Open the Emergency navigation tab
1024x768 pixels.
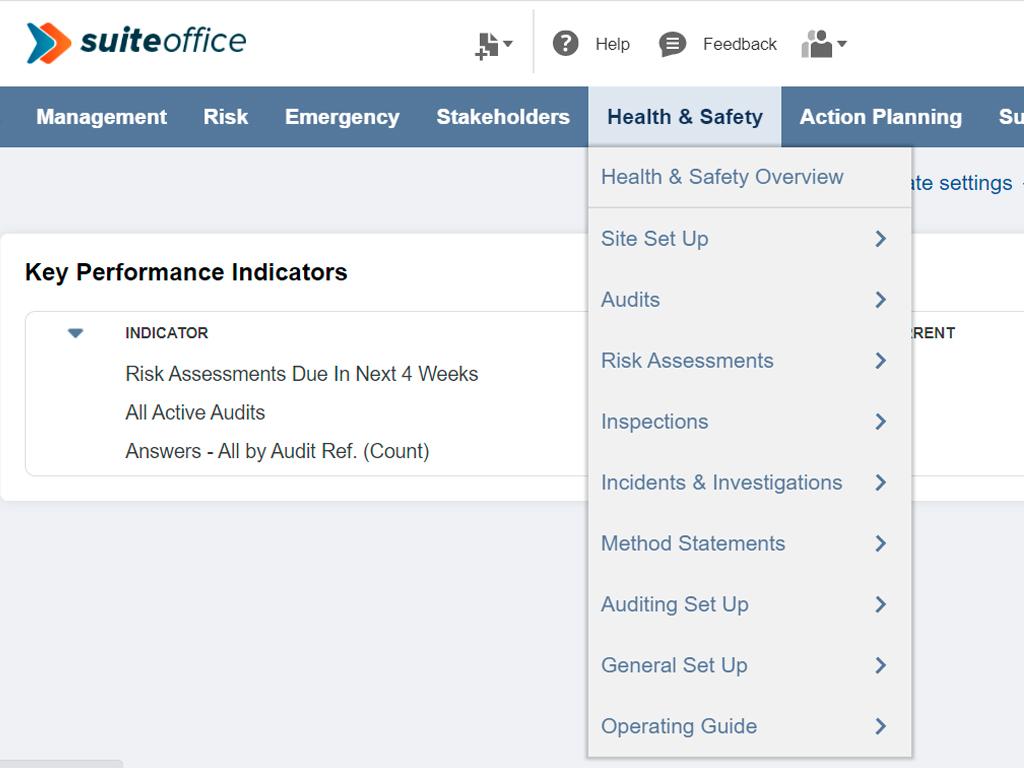[x=342, y=117]
